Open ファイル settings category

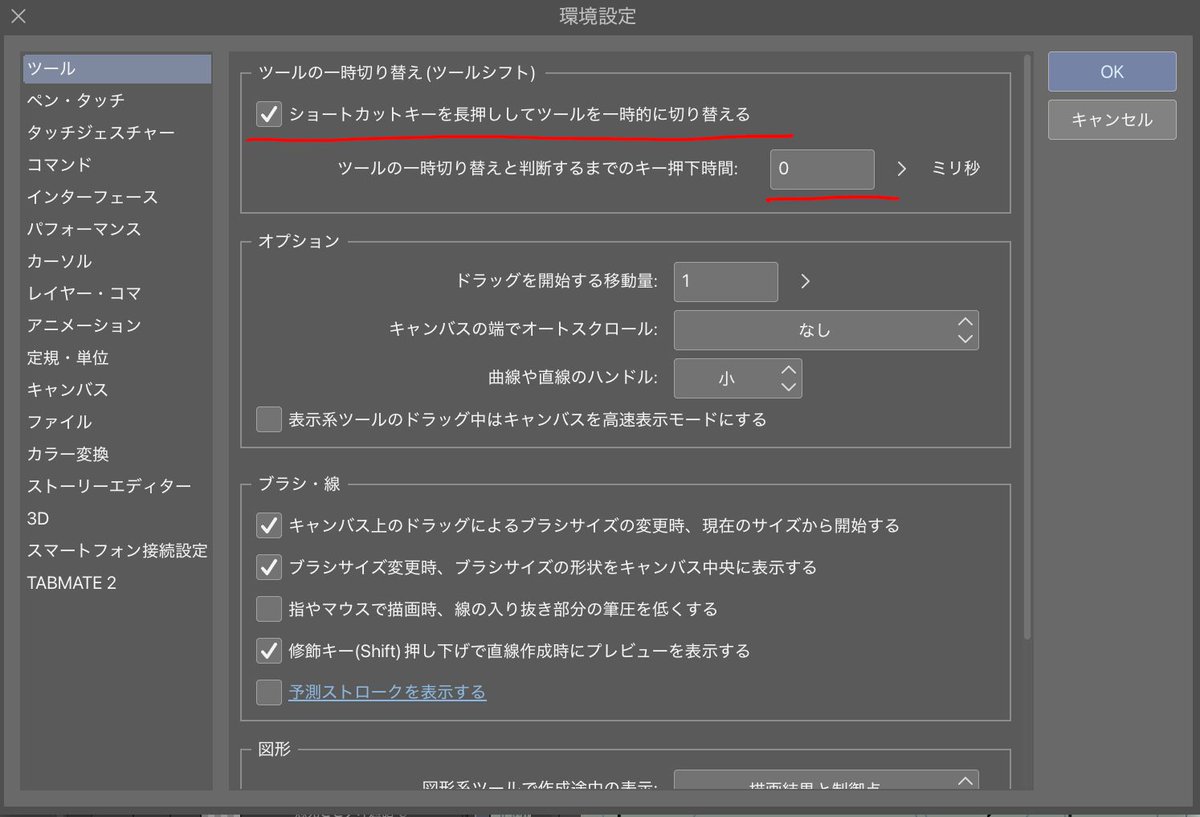click(117, 421)
